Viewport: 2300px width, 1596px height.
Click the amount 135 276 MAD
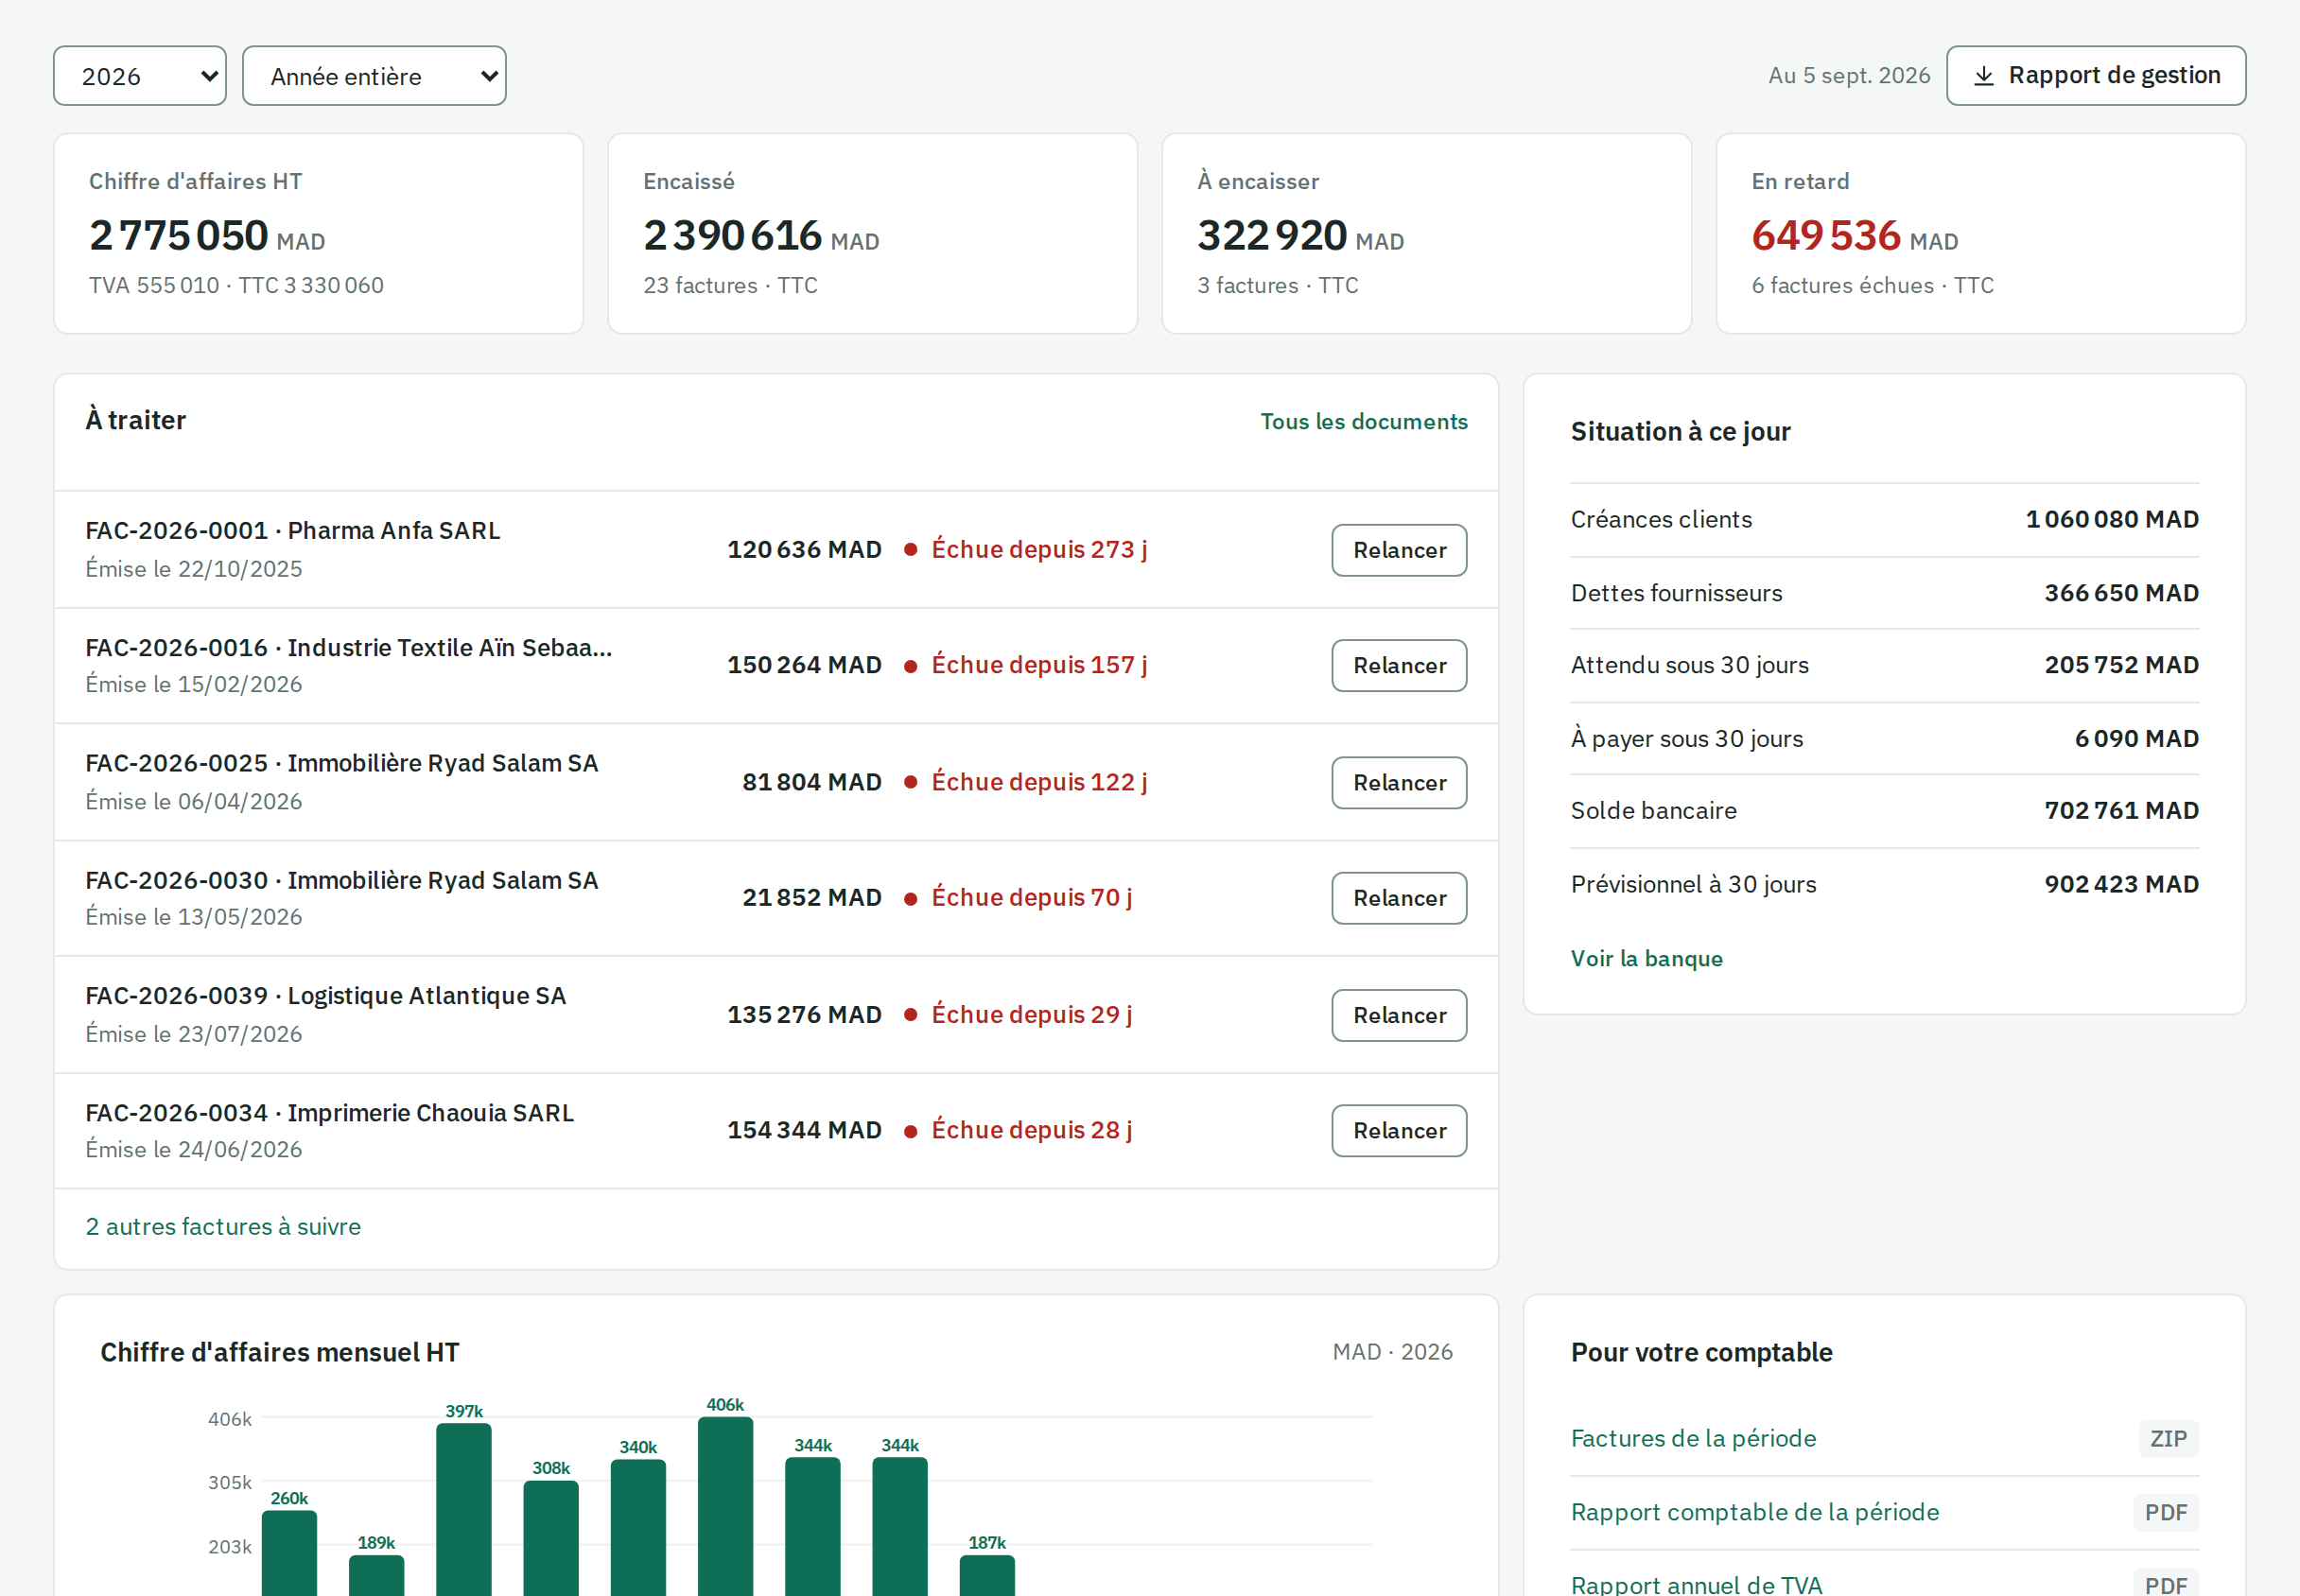click(x=804, y=1015)
